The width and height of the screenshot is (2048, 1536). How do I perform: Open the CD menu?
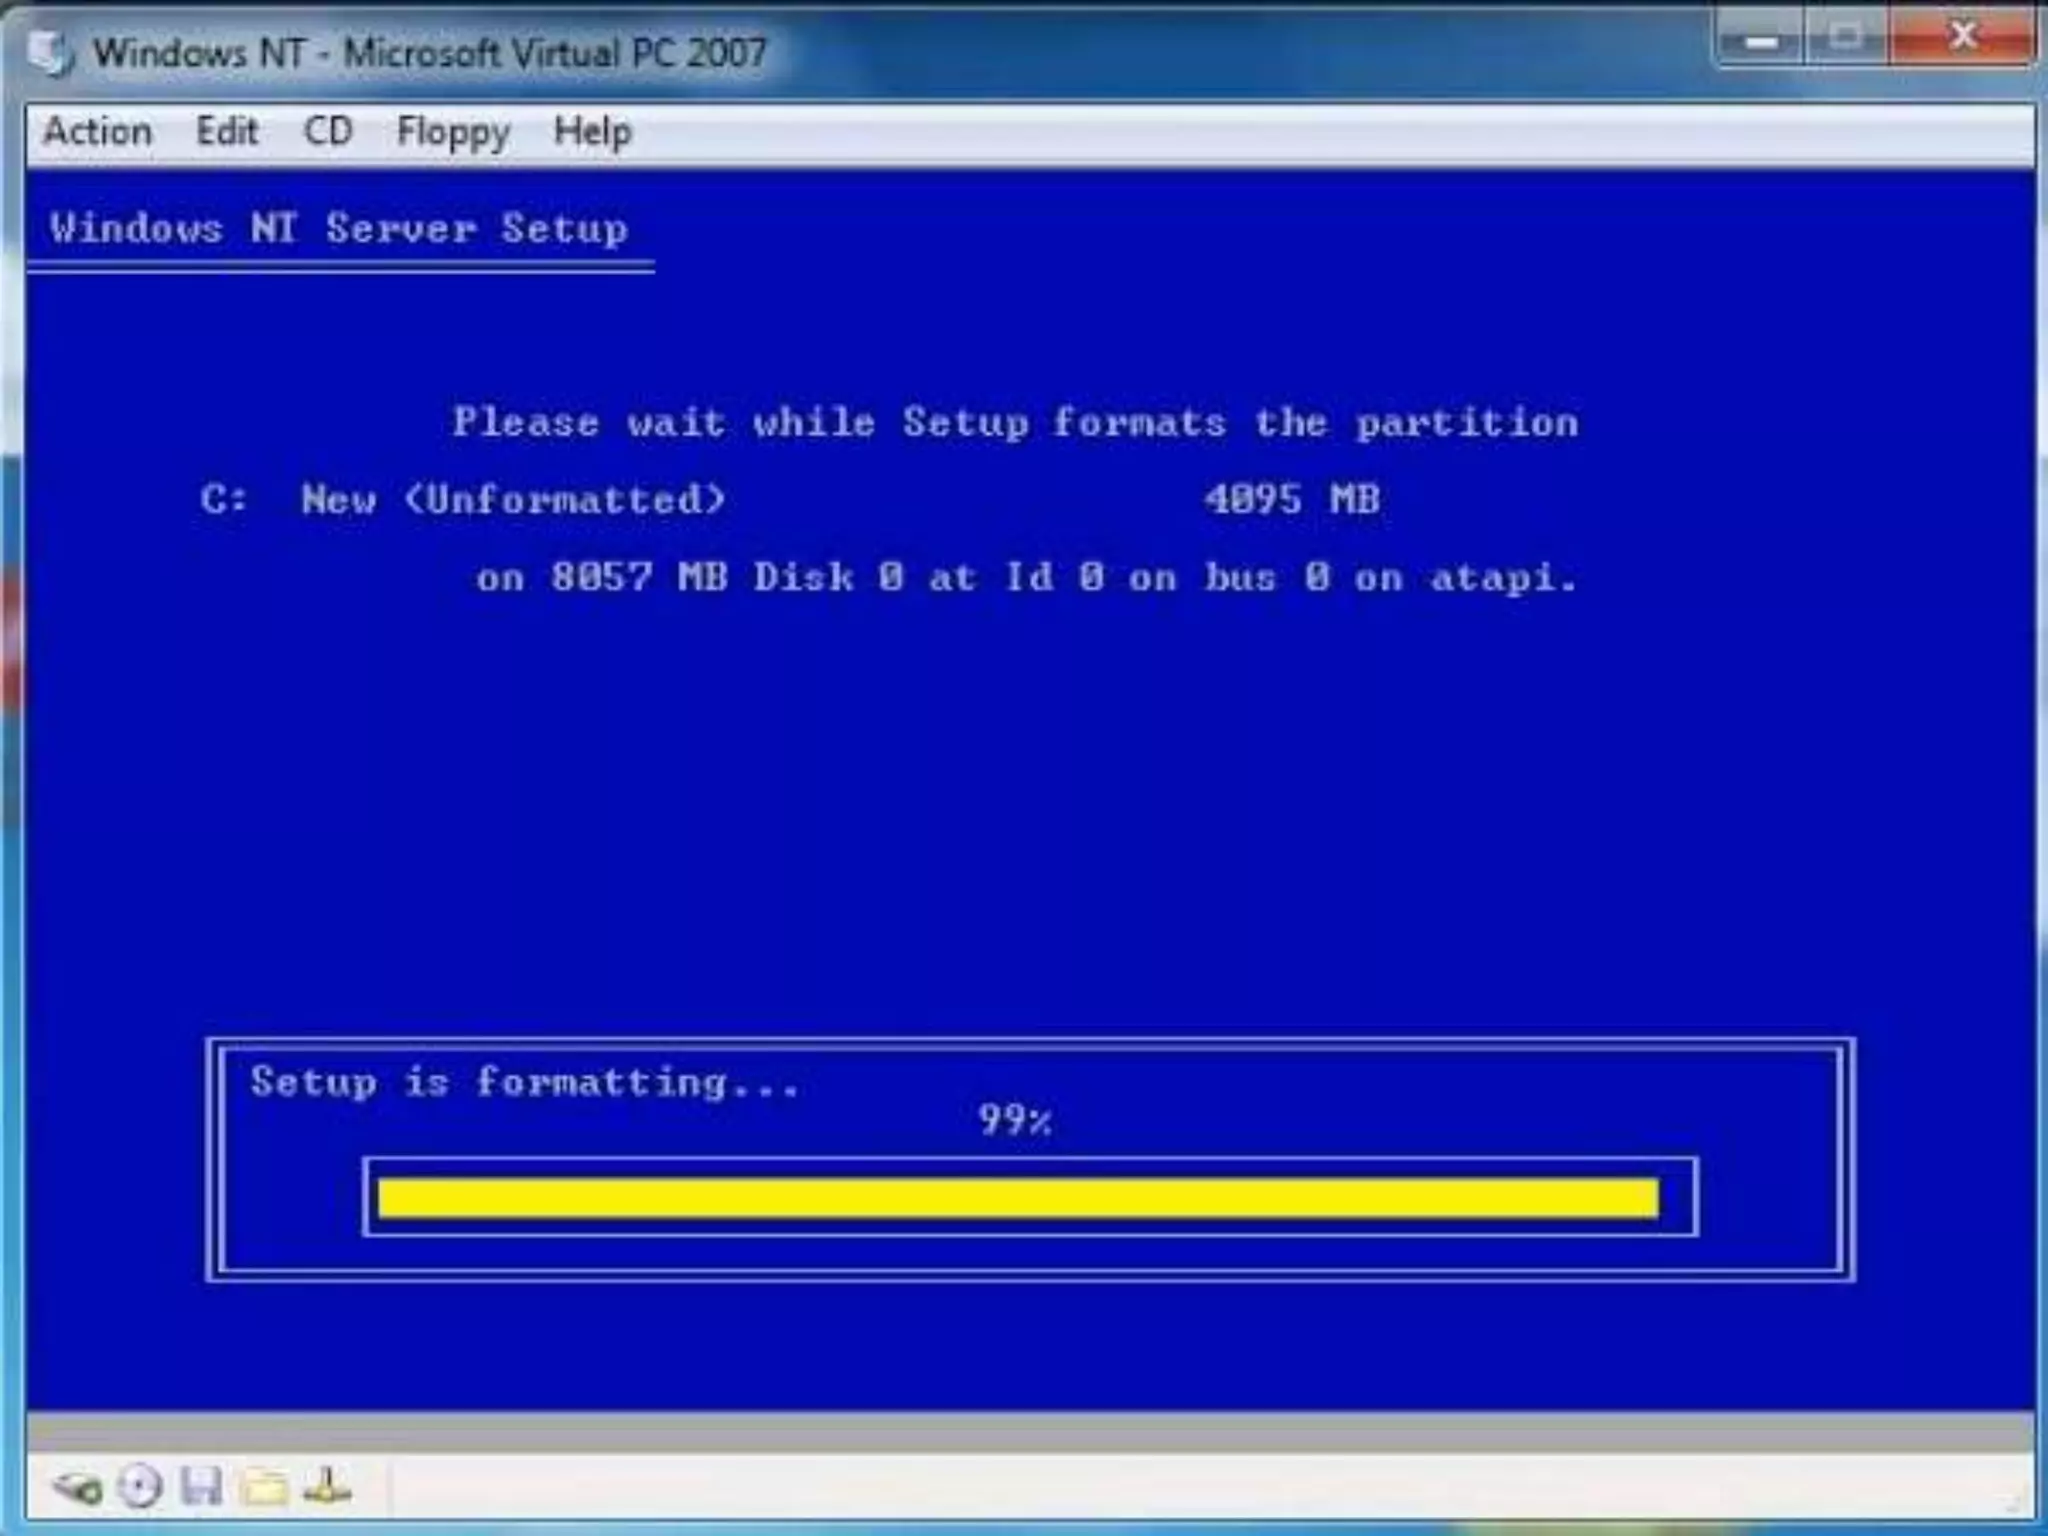328,132
